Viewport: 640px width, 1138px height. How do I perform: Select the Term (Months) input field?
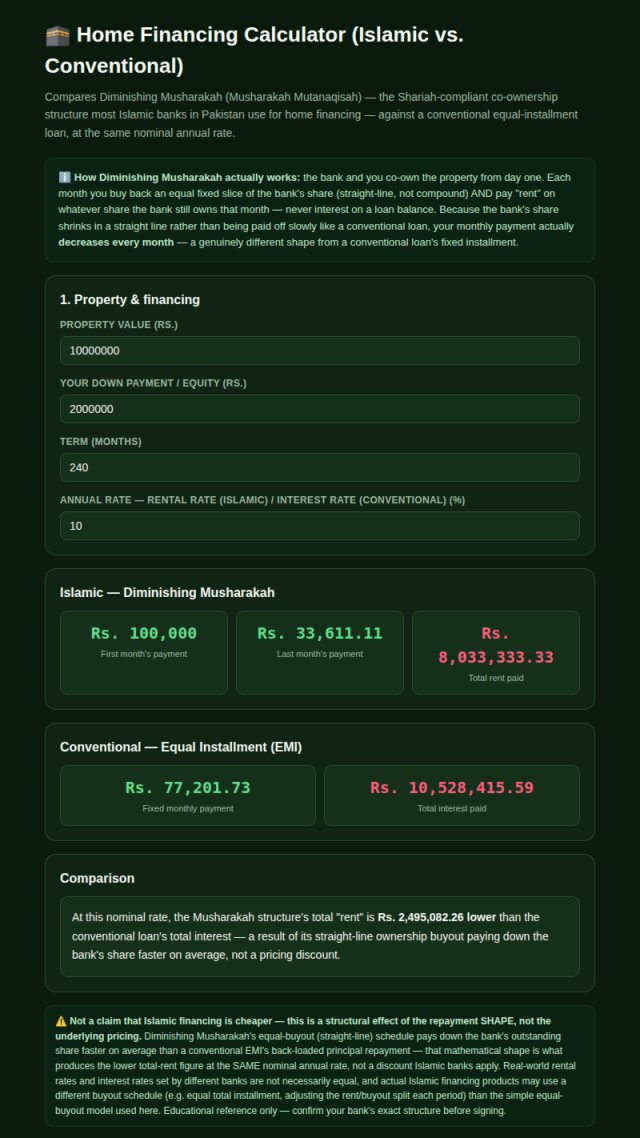pyautogui.click(x=319, y=467)
